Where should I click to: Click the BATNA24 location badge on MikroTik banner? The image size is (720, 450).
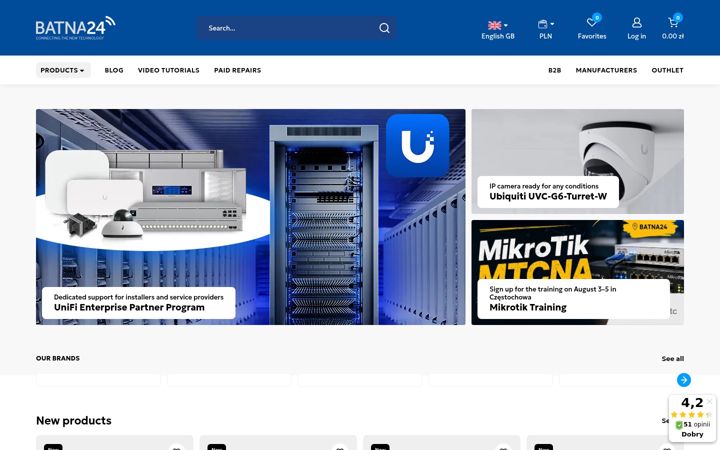pyautogui.click(x=650, y=227)
